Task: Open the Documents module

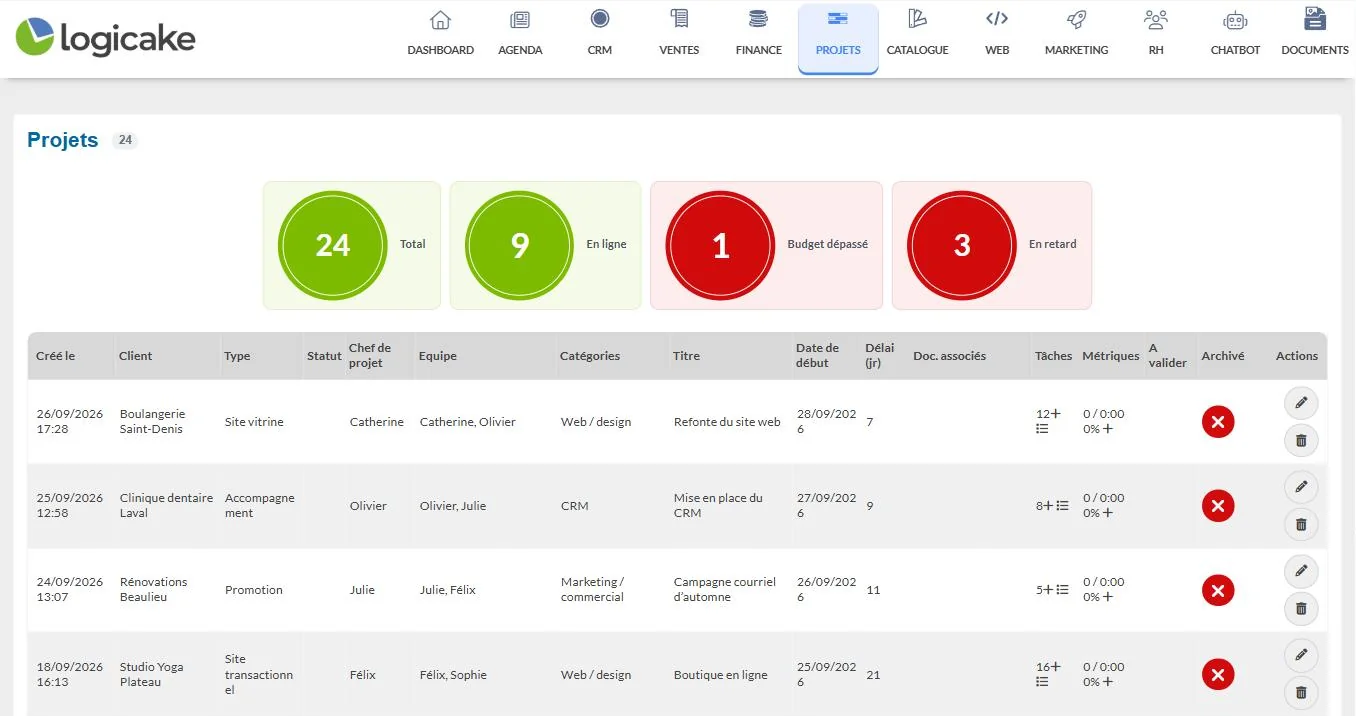Action: point(1315,32)
